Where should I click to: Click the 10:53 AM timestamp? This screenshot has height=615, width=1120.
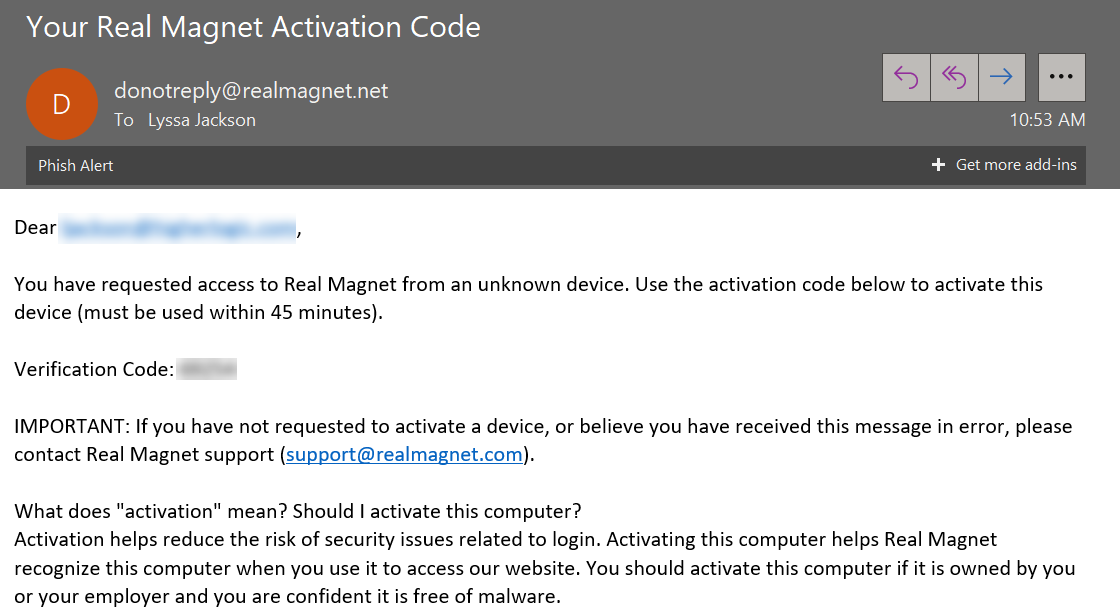(x=1047, y=120)
